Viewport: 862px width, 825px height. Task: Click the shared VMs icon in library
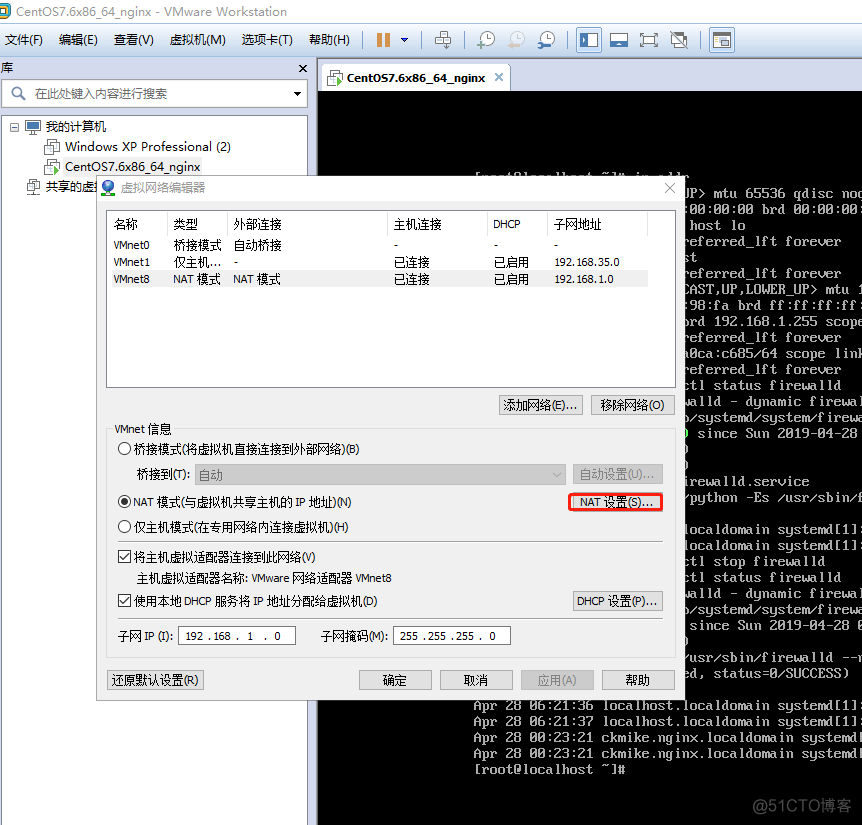tap(33, 187)
